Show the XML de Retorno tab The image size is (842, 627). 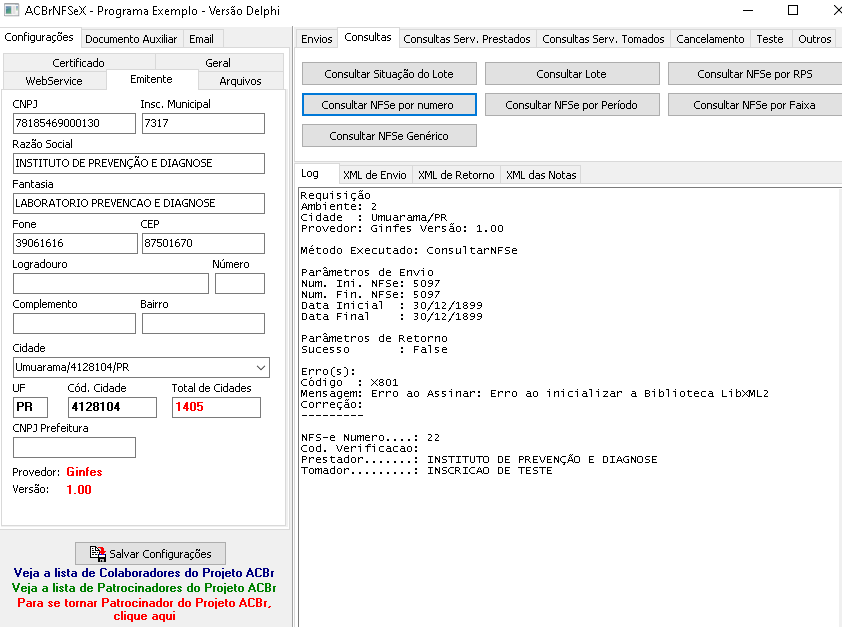pos(456,175)
